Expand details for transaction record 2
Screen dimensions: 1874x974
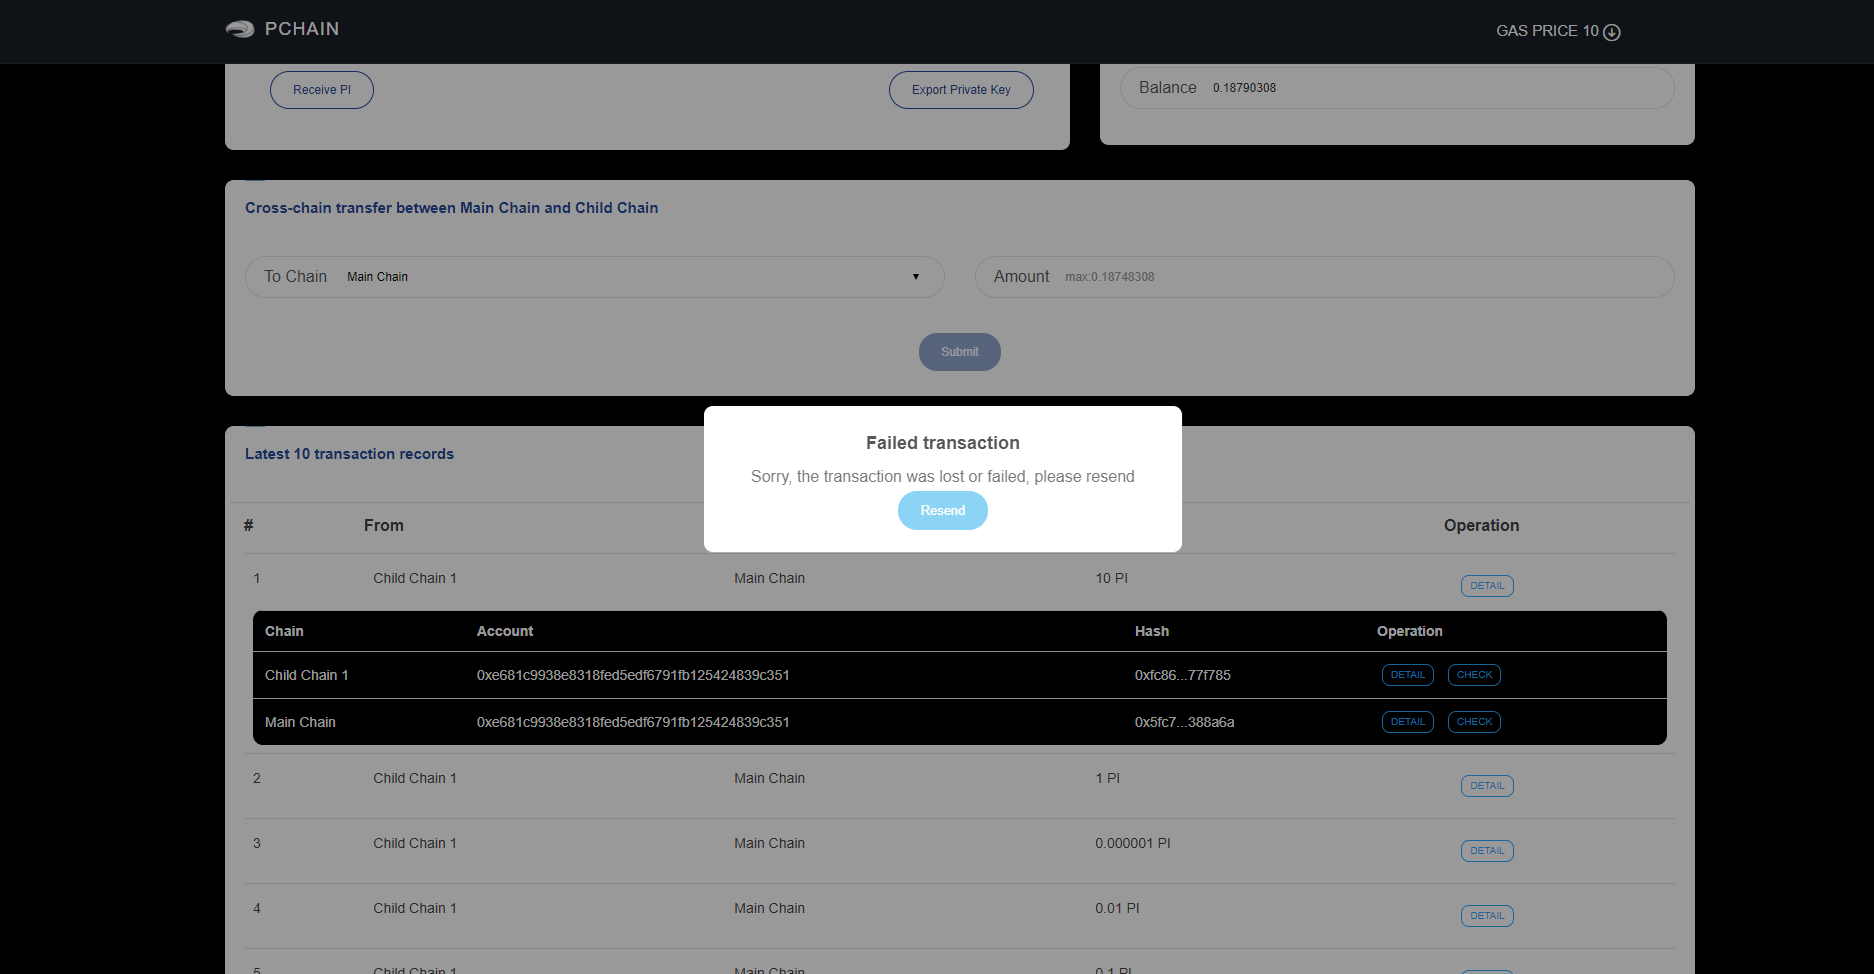tap(1486, 786)
